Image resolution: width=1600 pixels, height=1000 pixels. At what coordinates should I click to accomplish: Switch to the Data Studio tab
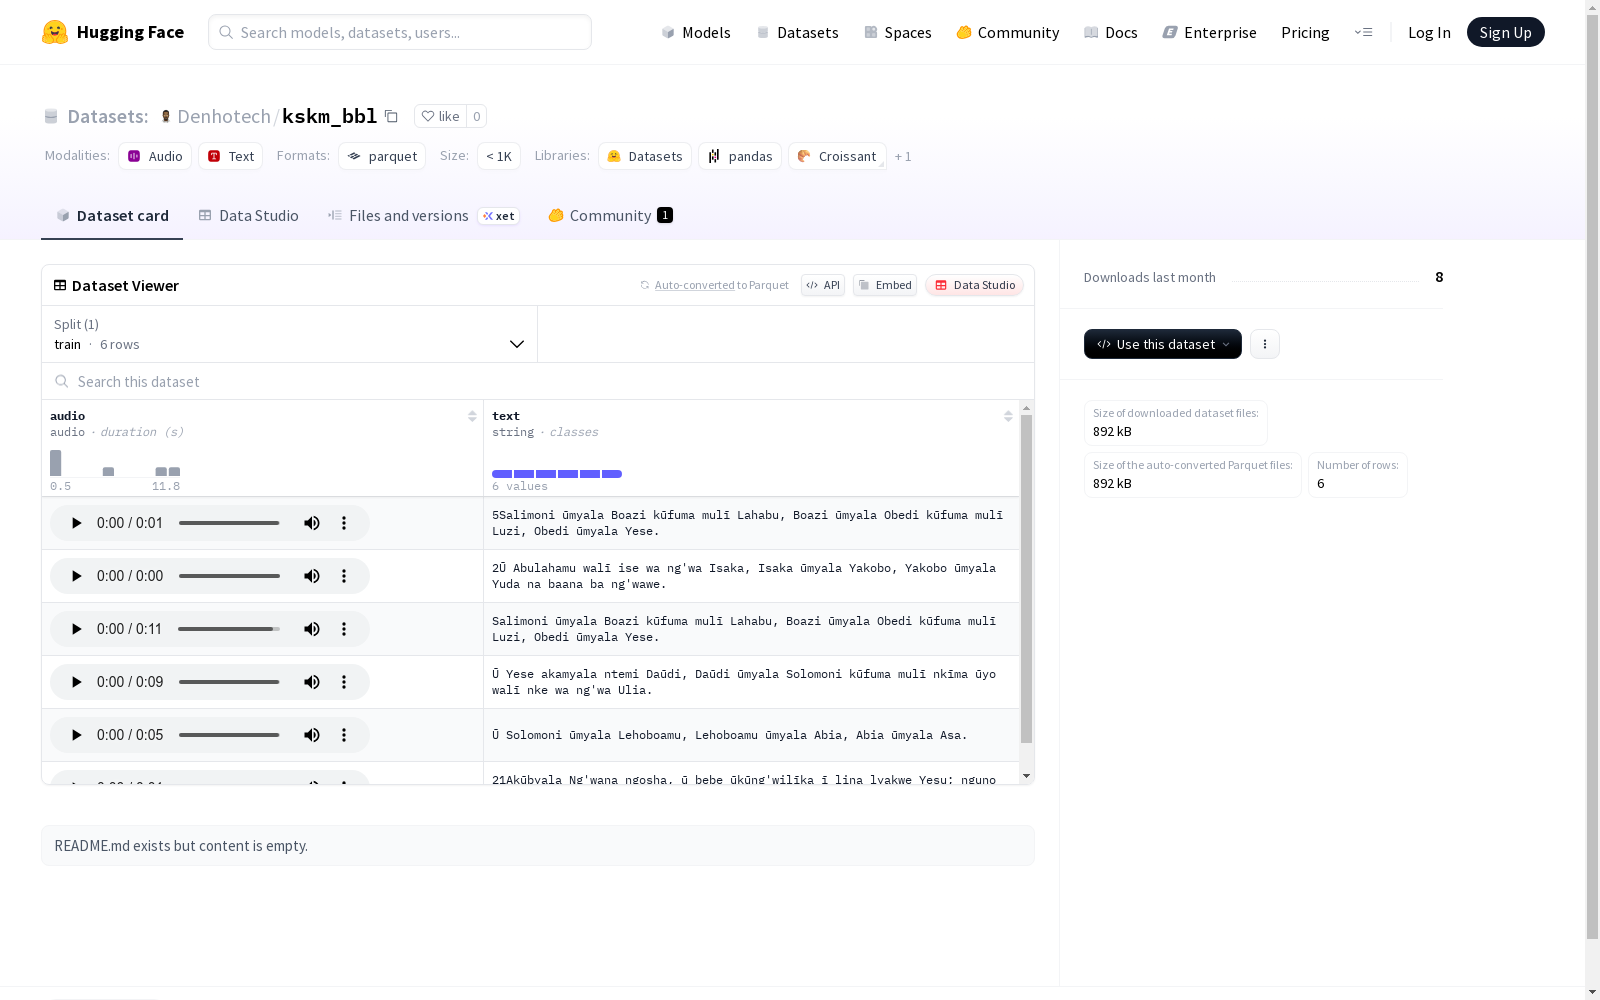(249, 216)
